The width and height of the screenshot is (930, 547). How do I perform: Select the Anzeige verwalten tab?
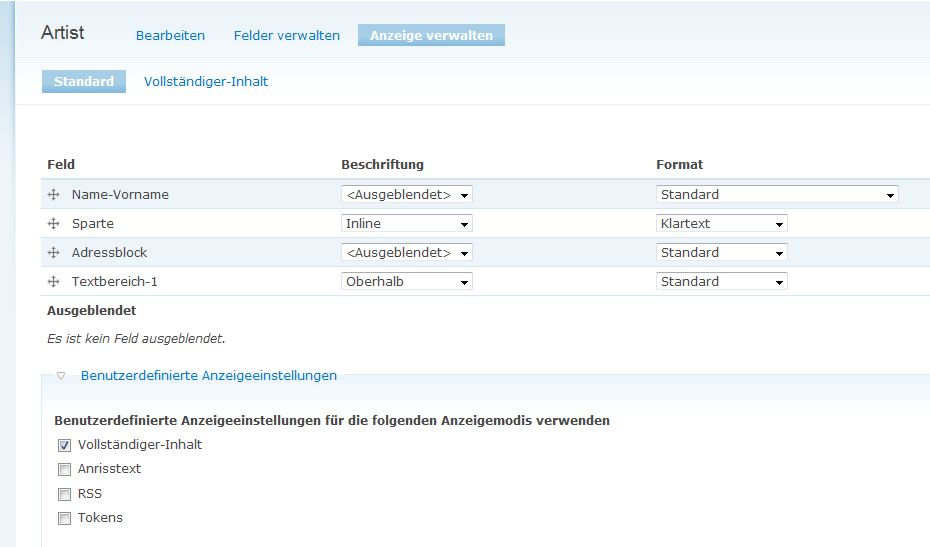(431, 35)
